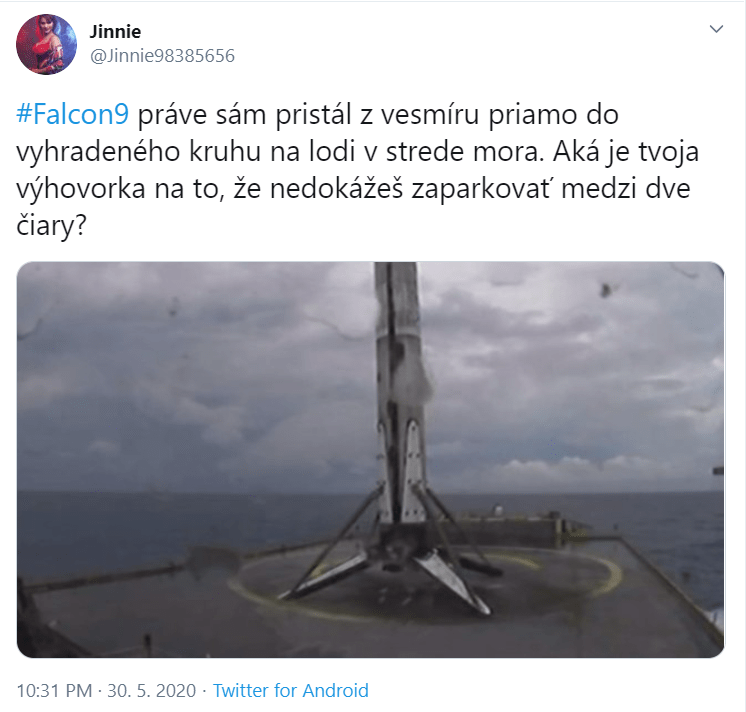
Task: Open Jinnie's round profile avatar
Action: click(46, 44)
